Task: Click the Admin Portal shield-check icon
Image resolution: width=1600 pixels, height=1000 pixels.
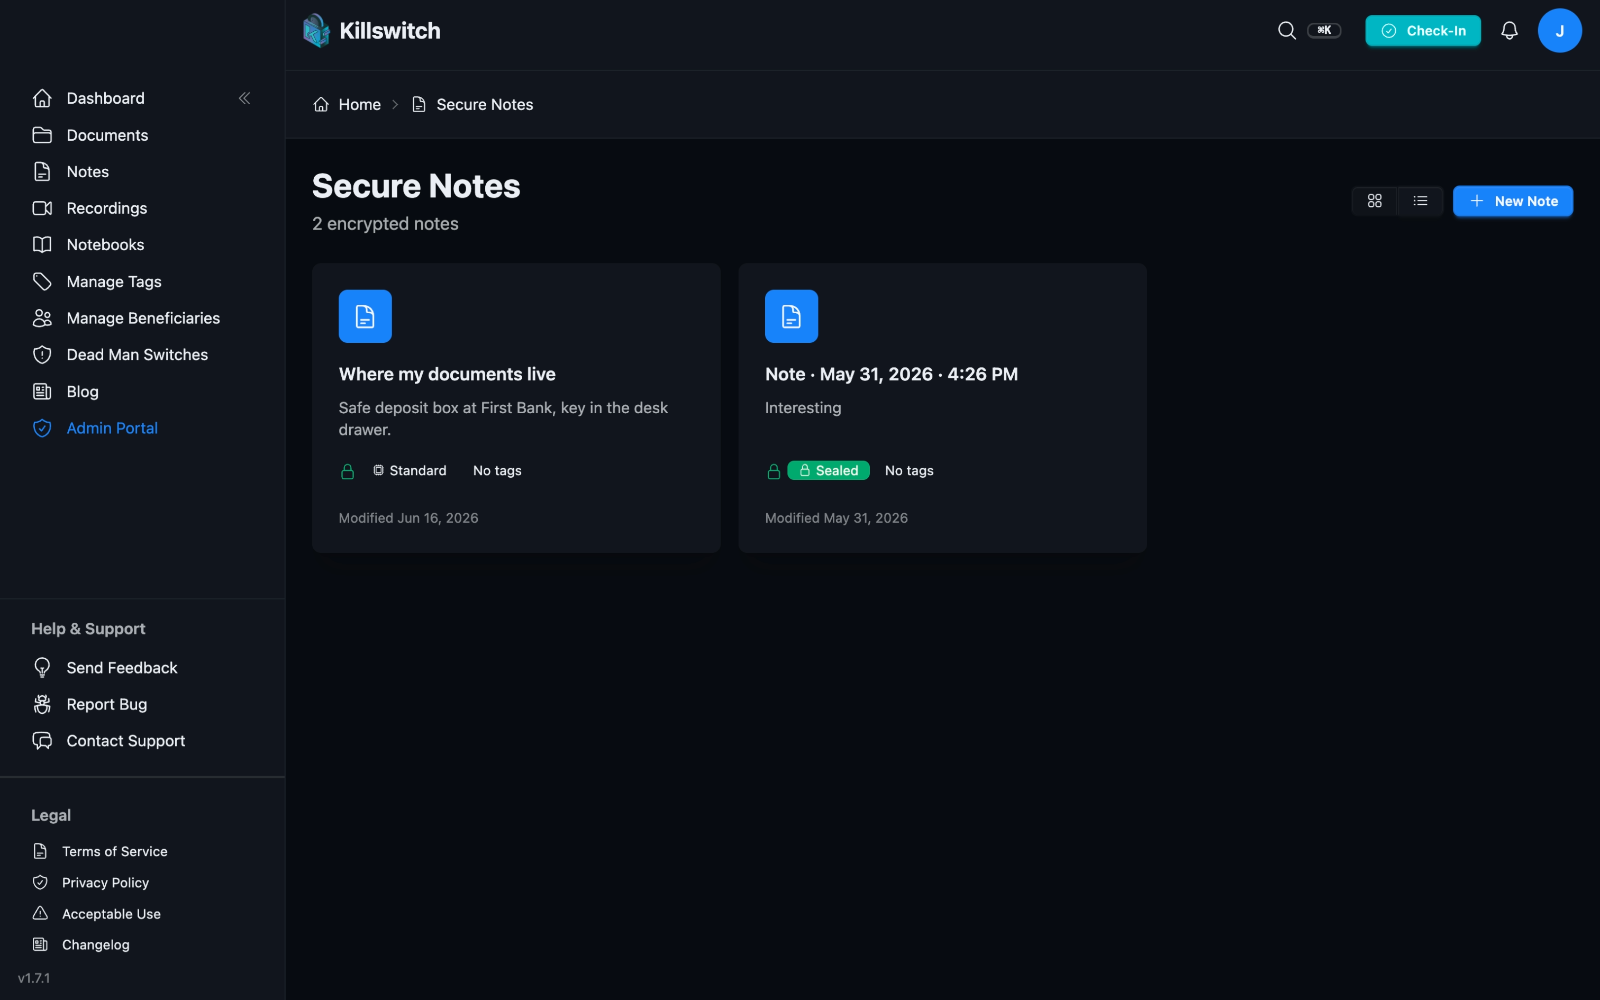Action: coord(42,428)
